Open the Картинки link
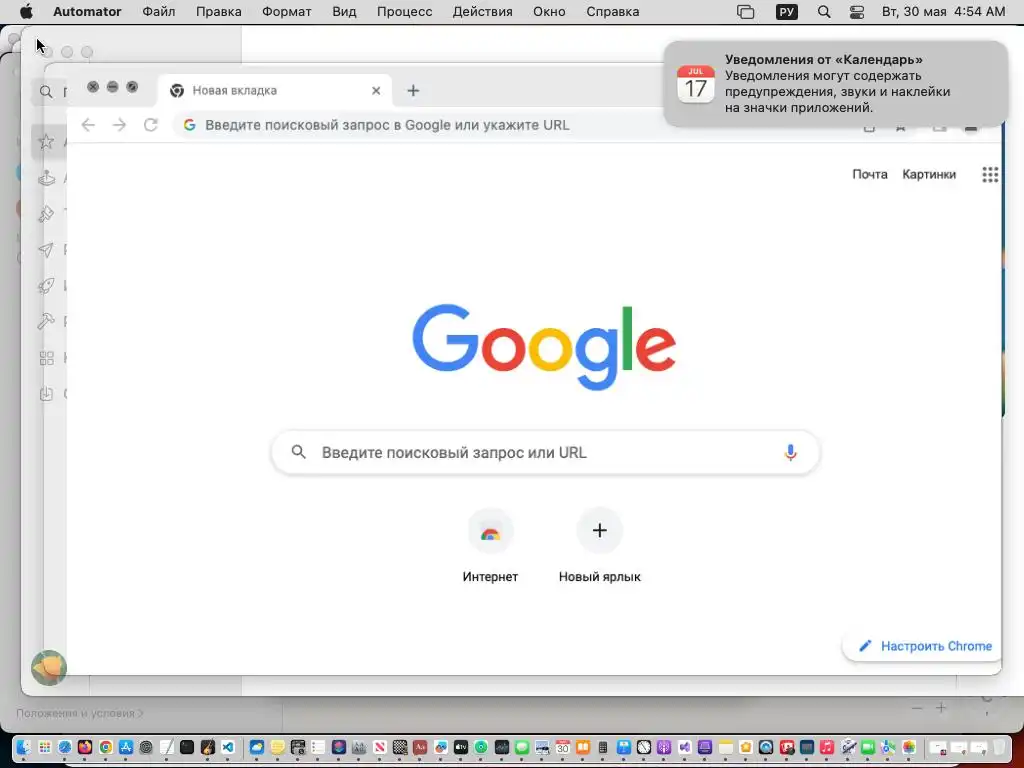The width and height of the screenshot is (1024, 768). point(929,174)
